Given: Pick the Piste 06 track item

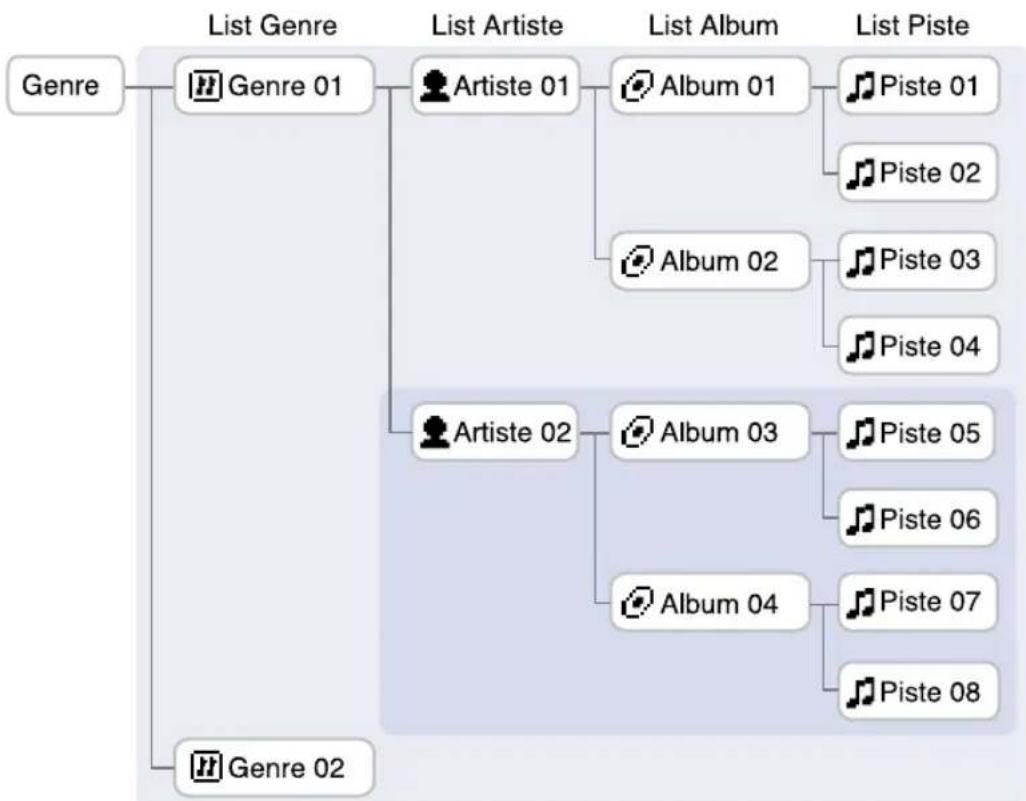Looking at the screenshot, I should click(918, 520).
